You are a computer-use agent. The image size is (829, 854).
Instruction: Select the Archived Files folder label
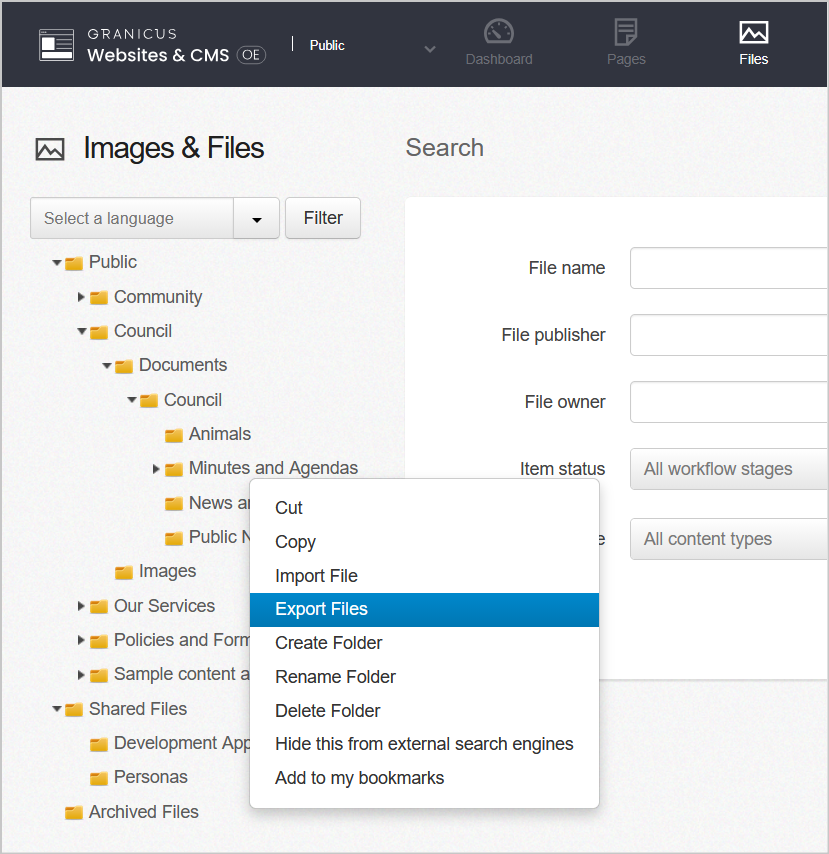(x=144, y=812)
